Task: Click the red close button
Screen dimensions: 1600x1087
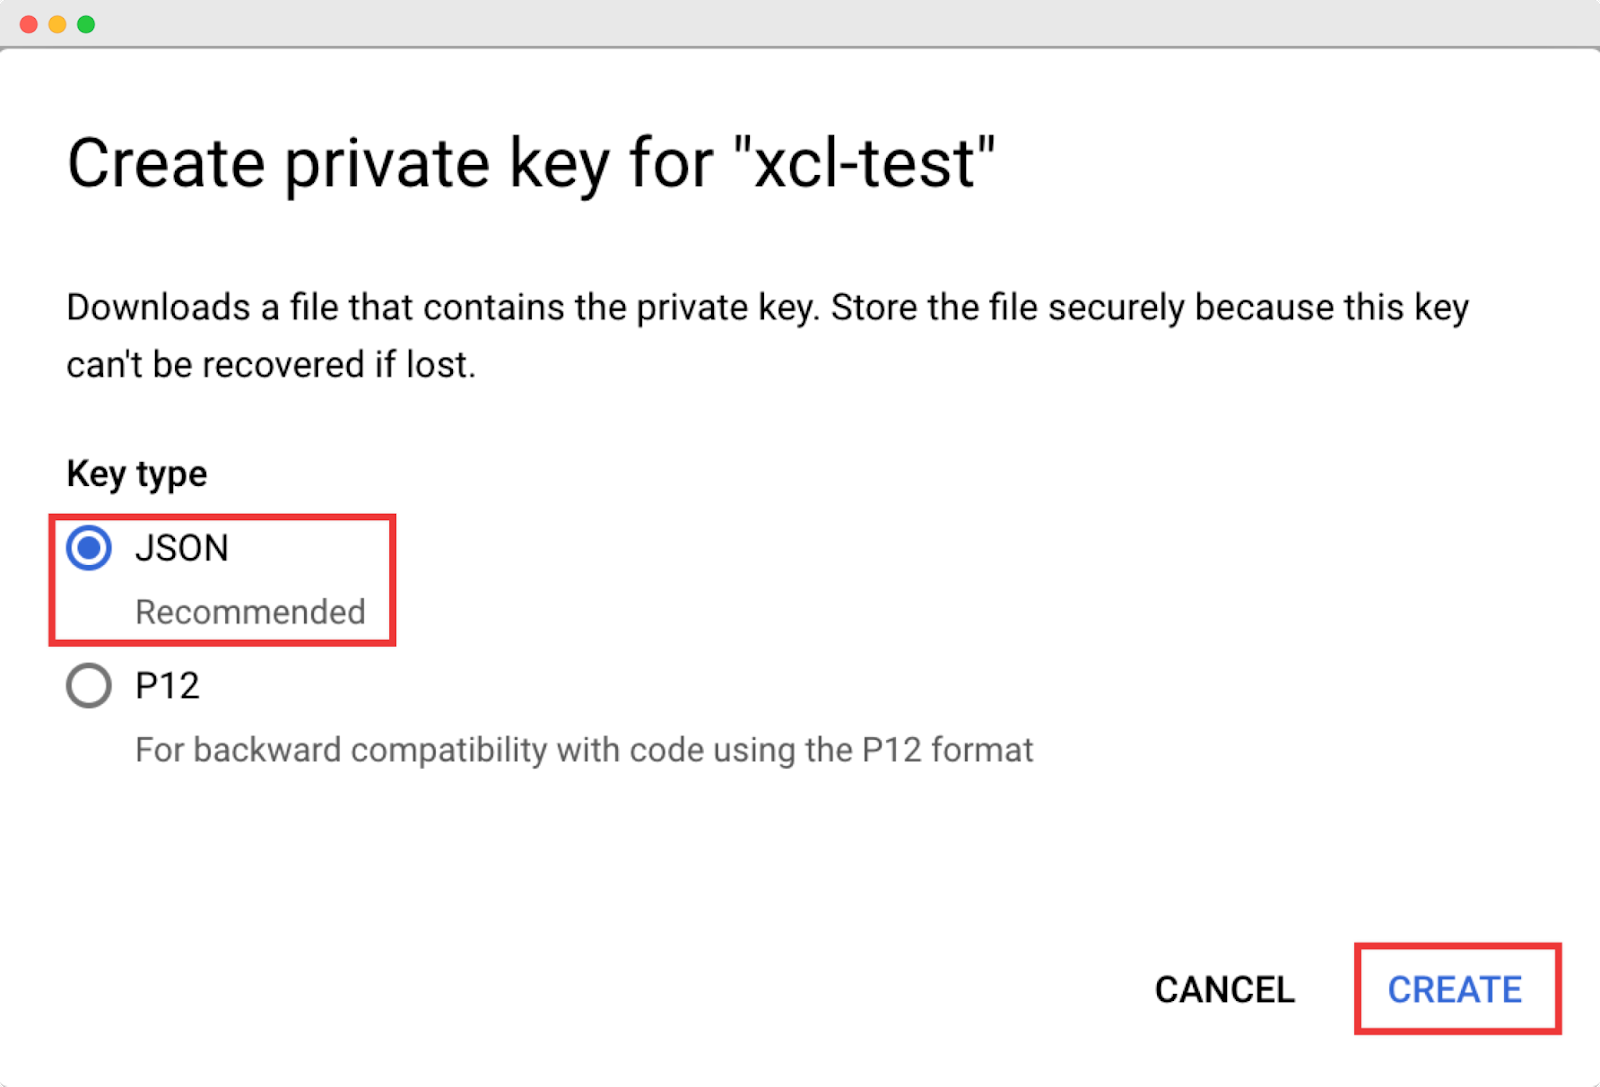Action: (28, 22)
